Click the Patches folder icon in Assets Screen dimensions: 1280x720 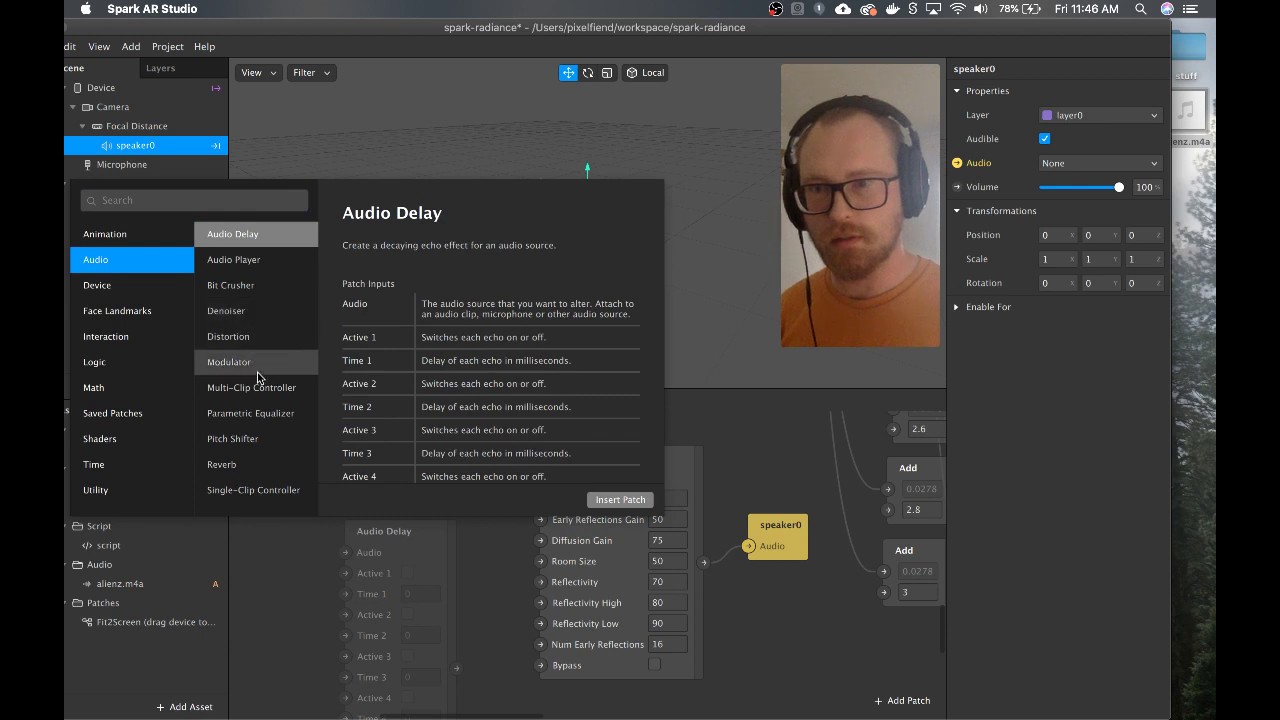[x=77, y=603]
